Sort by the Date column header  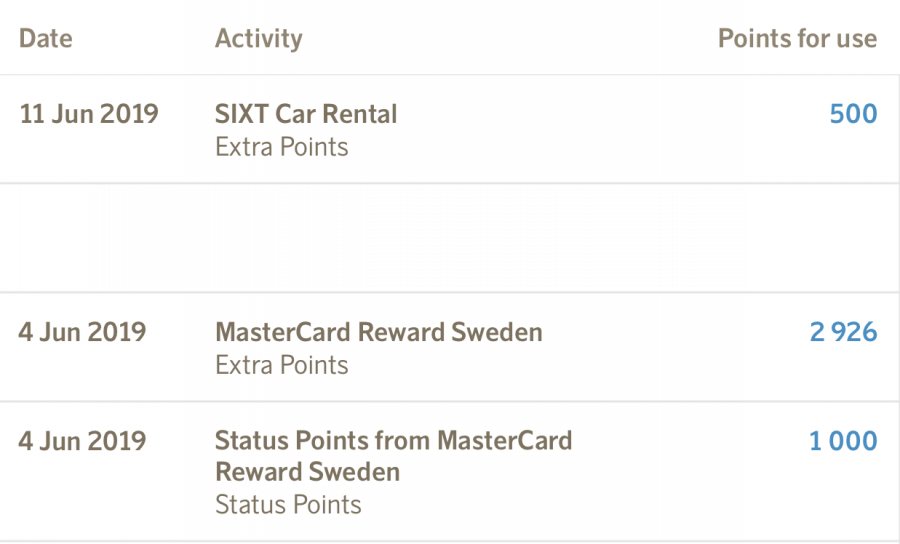(46, 39)
